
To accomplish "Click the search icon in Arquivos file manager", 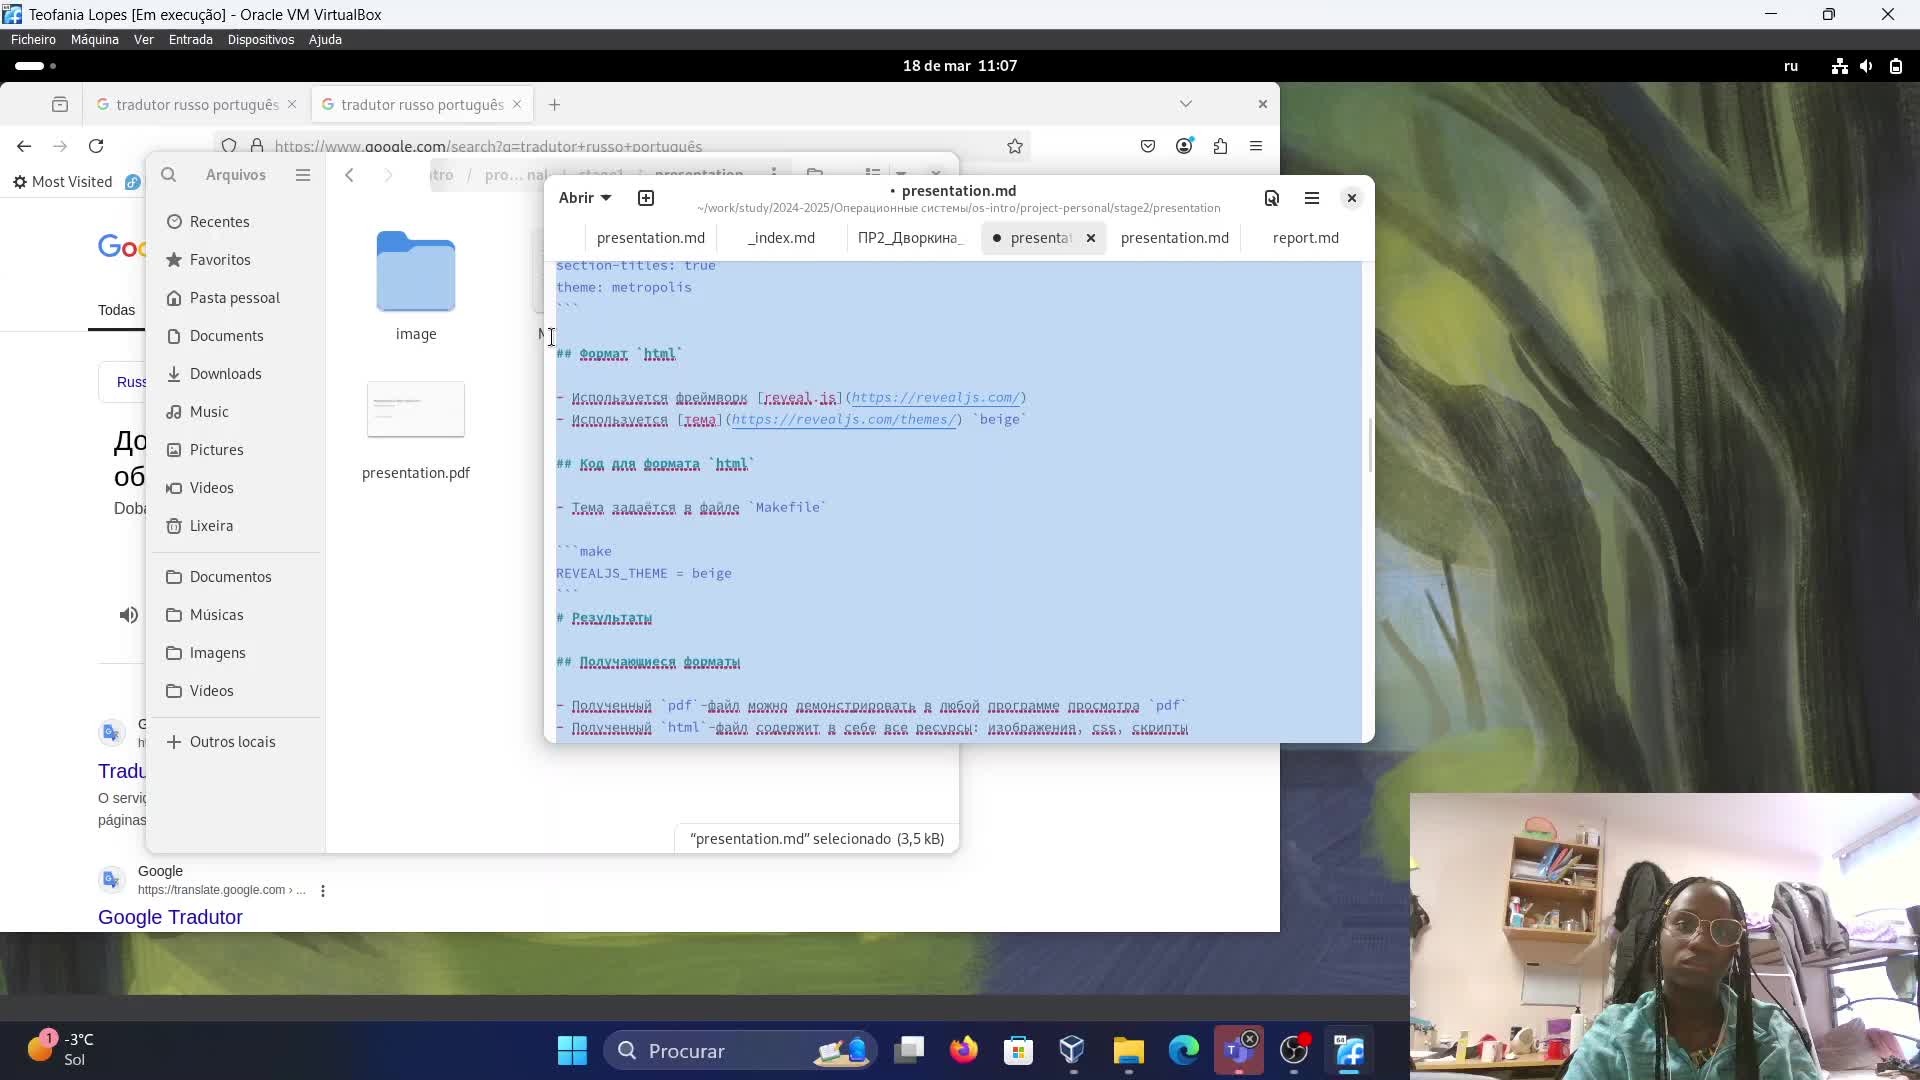I will [x=169, y=175].
